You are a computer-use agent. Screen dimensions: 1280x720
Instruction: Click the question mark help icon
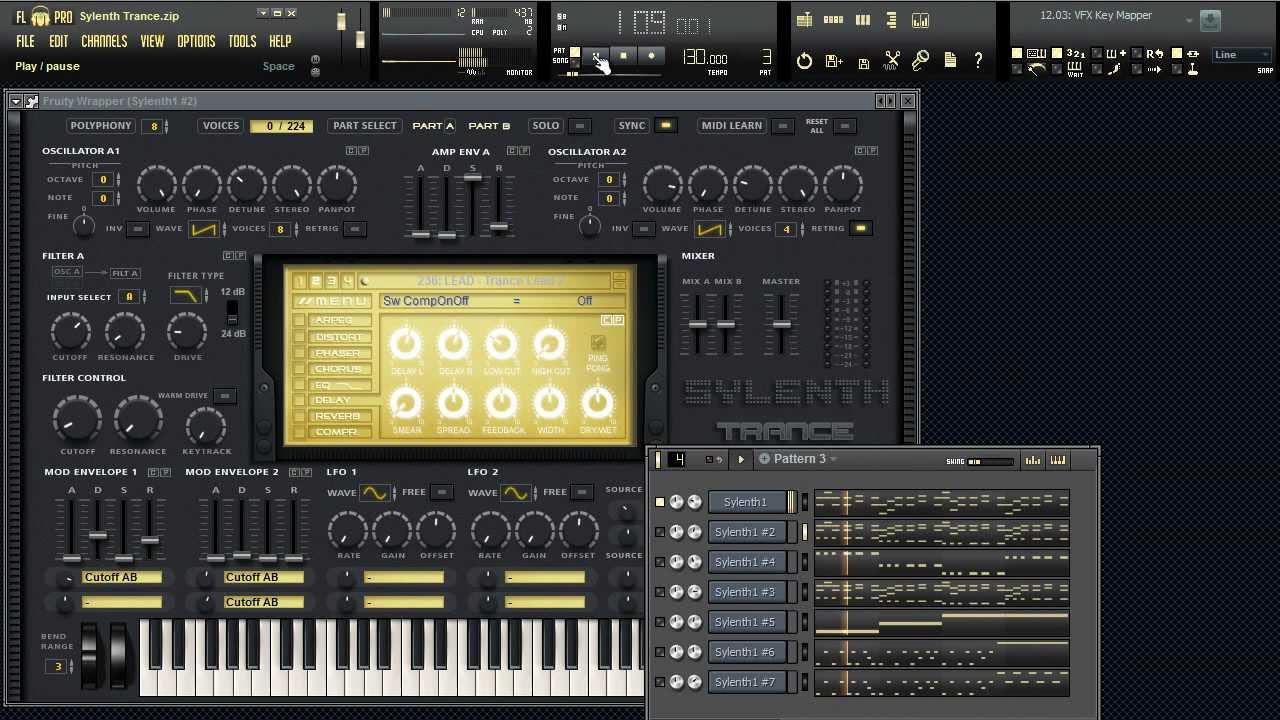click(x=978, y=60)
